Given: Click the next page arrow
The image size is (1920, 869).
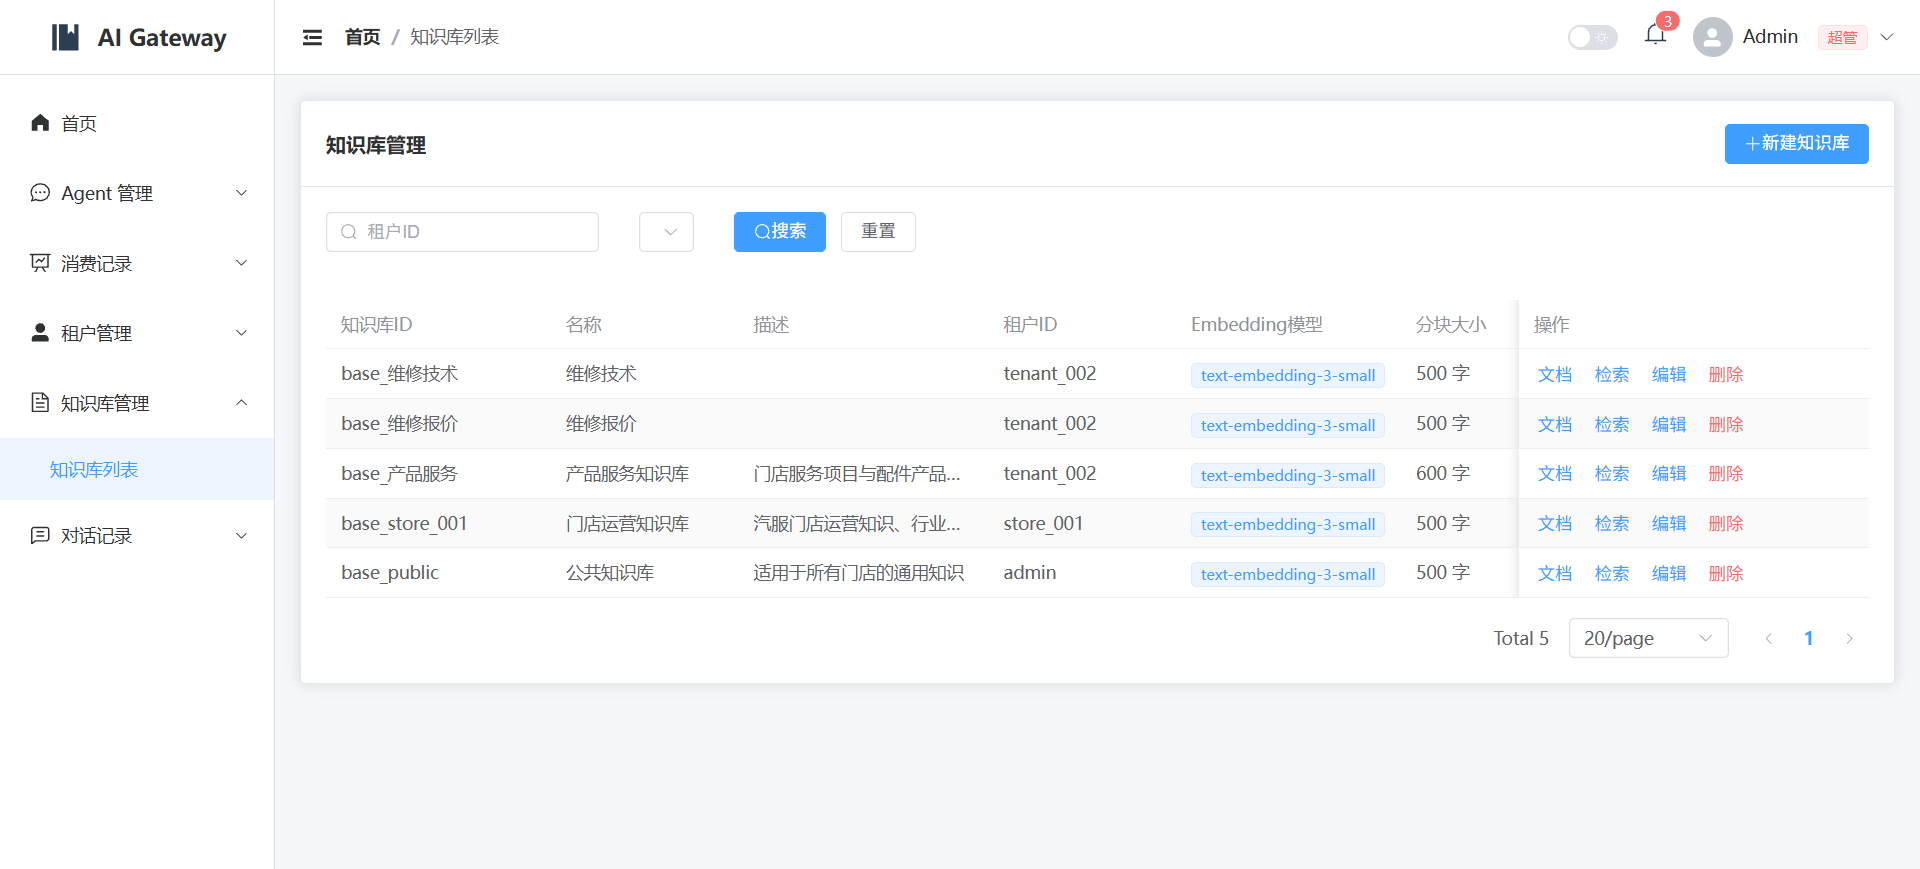Looking at the screenshot, I should (1849, 638).
